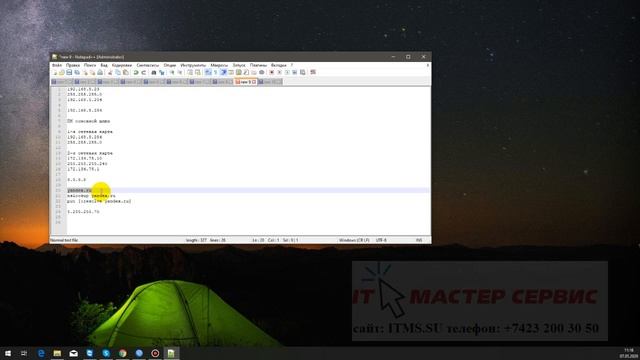
Task: Open the Файл menu
Action: pos(57,65)
